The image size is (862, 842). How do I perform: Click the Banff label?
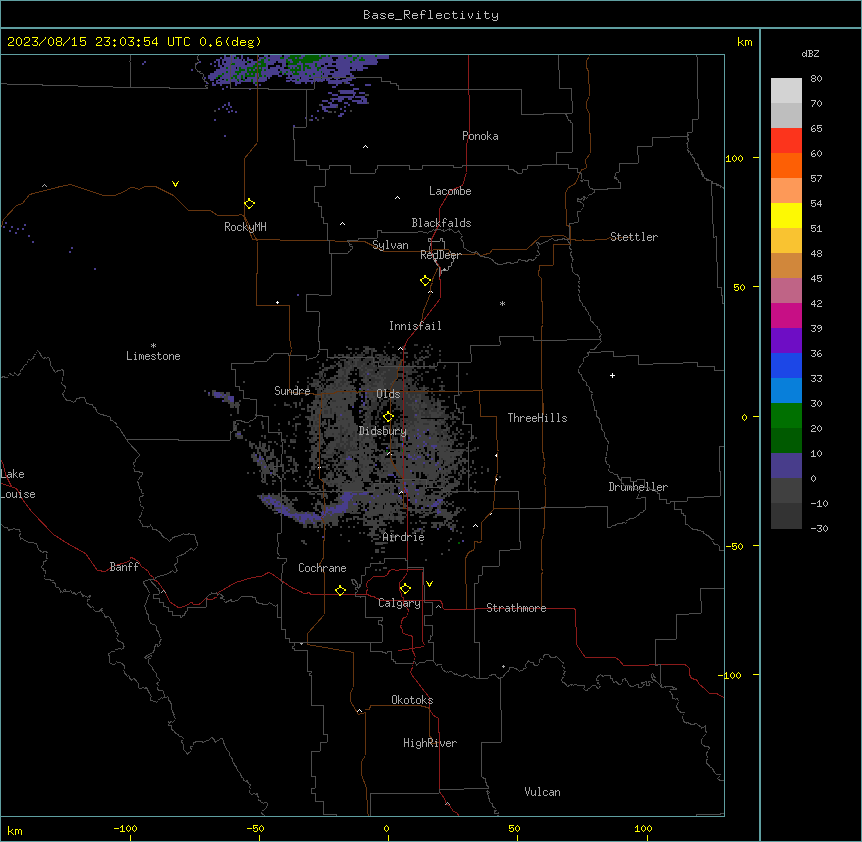(124, 567)
